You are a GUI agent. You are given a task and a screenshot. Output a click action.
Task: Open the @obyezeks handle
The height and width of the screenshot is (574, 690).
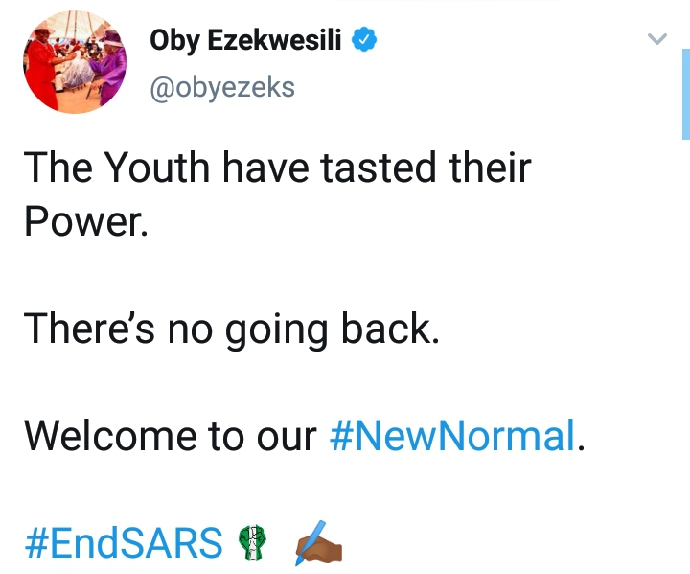(x=222, y=88)
